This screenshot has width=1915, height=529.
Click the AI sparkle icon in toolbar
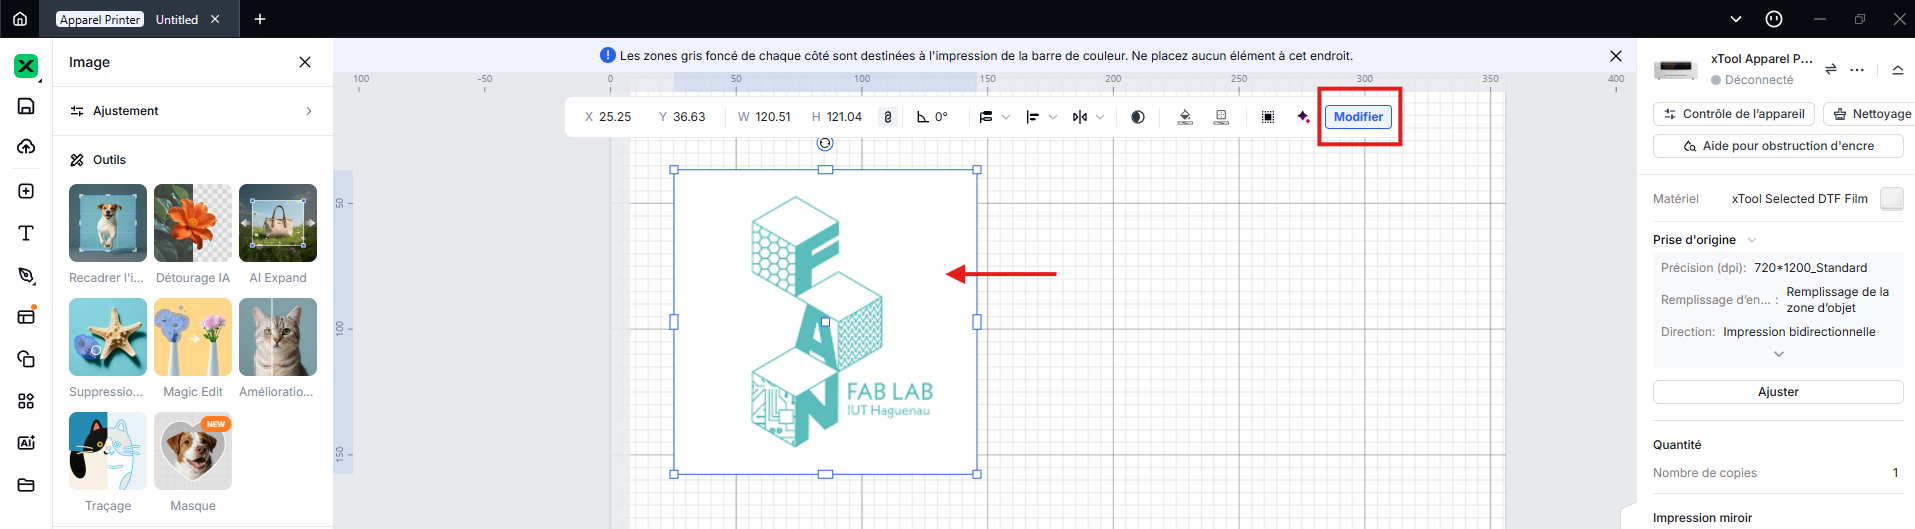[1303, 117]
